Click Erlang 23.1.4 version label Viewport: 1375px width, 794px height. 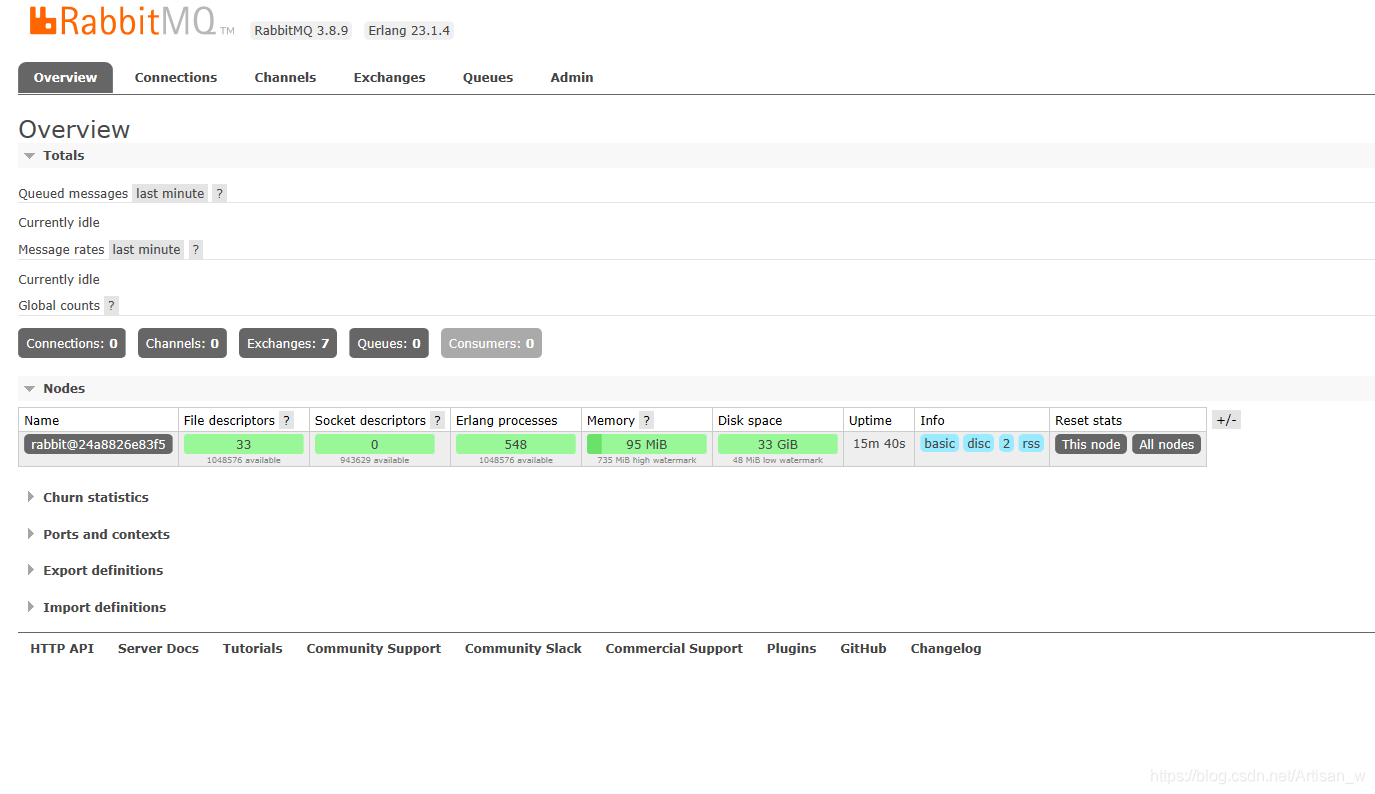[x=409, y=31]
